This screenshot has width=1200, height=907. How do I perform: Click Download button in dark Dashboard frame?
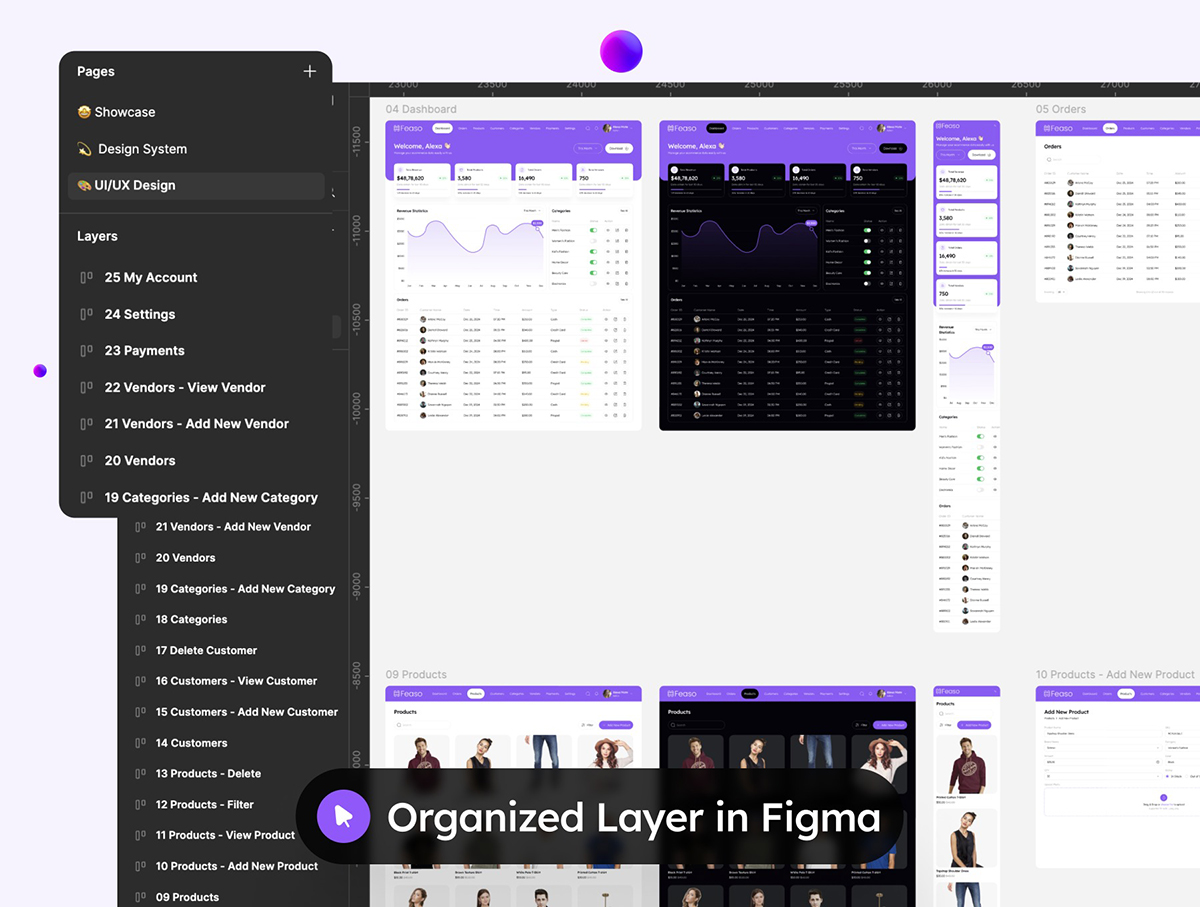coord(892,148)
